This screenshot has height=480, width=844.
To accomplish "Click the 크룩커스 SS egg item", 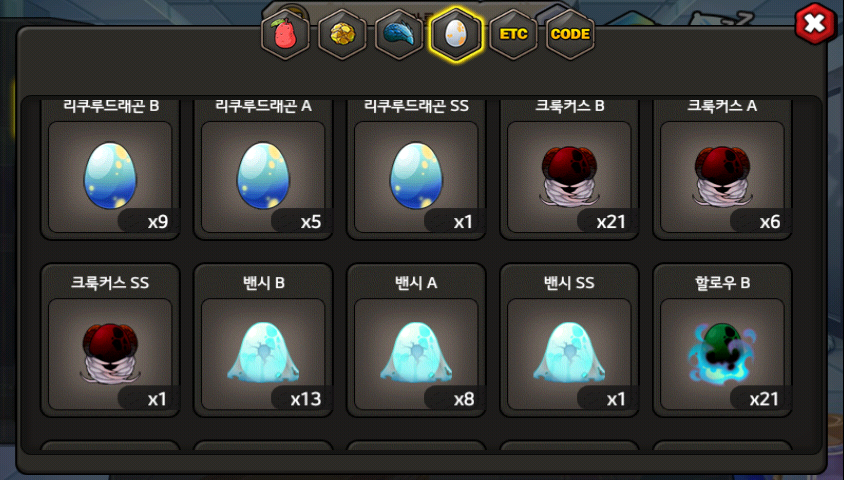I will click(110, 354).
